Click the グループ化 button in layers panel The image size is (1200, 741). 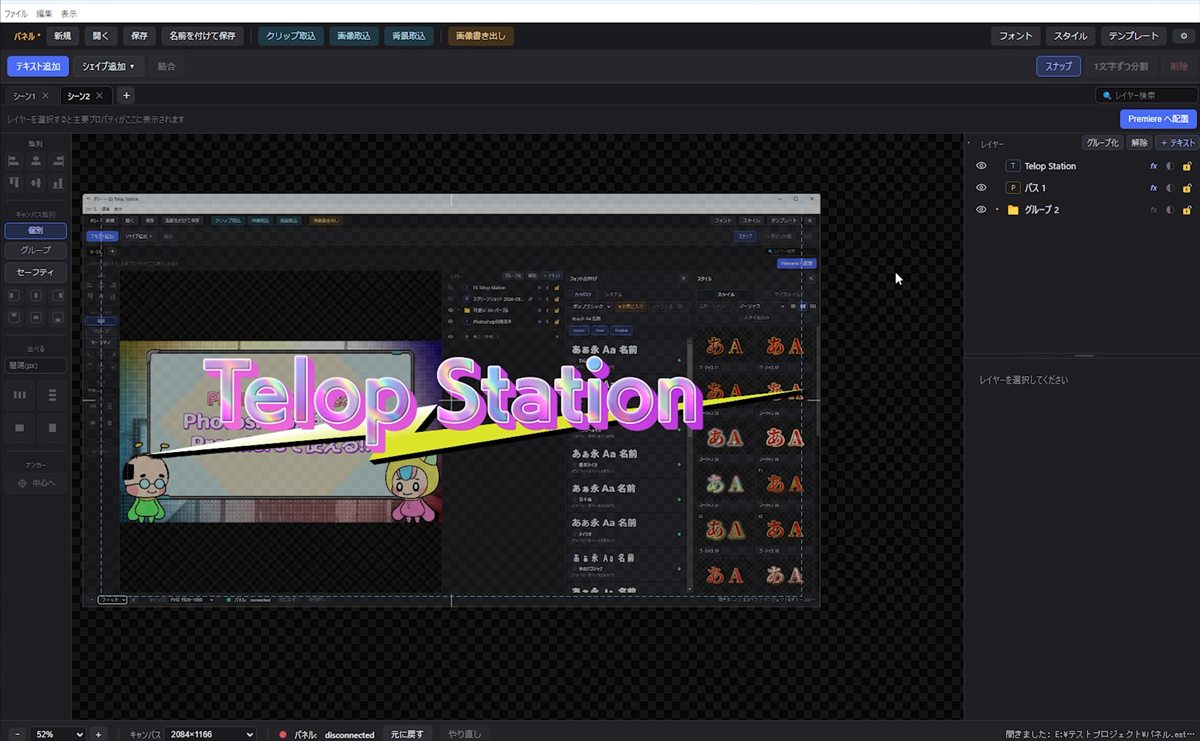coord(1103,143)
